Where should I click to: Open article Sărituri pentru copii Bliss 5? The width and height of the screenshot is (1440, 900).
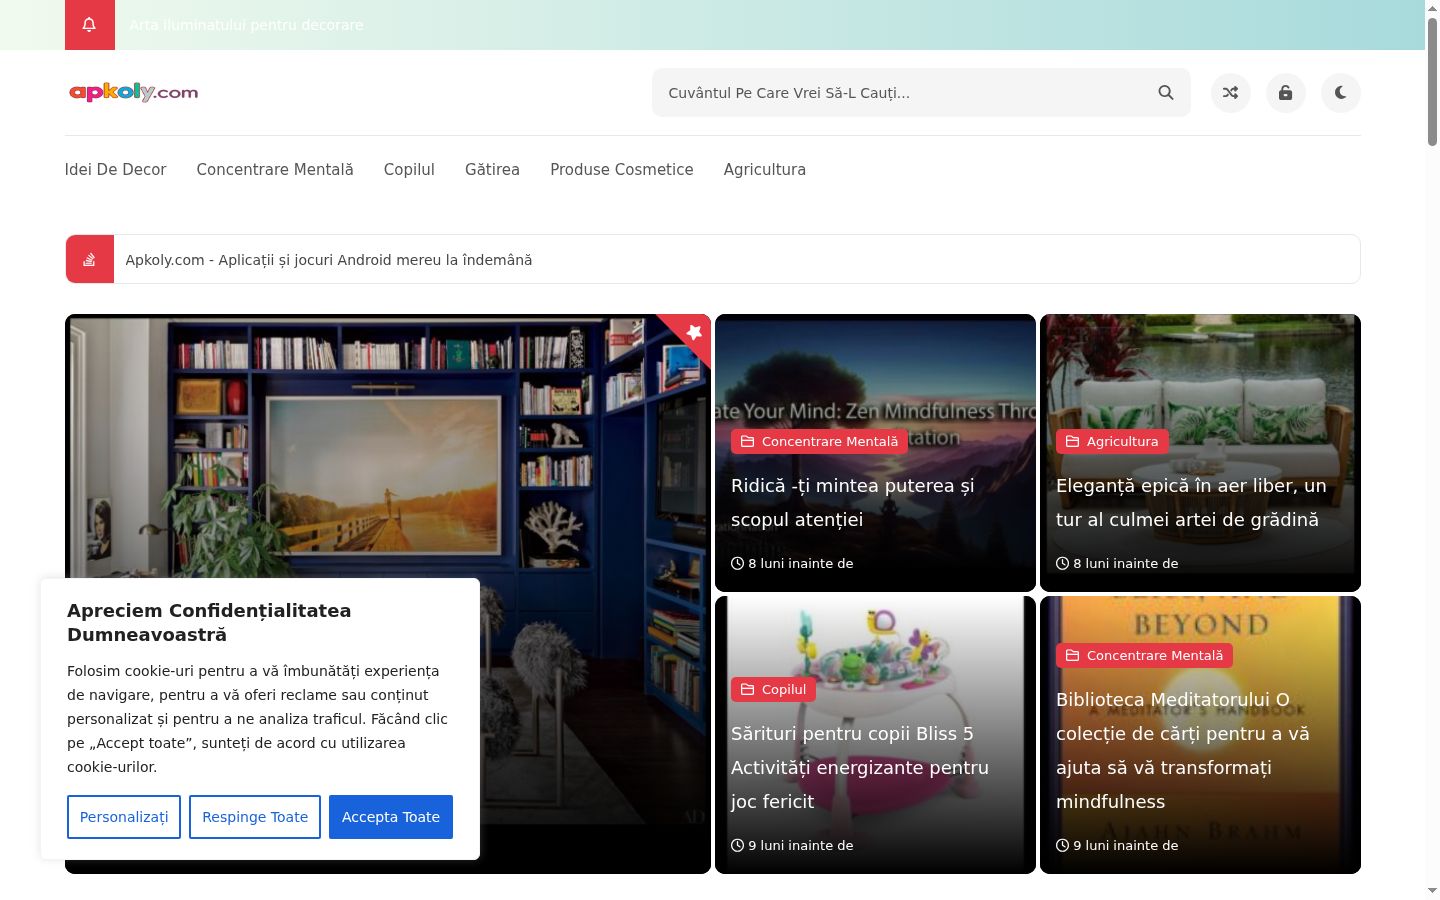click(x=860, y=768)
